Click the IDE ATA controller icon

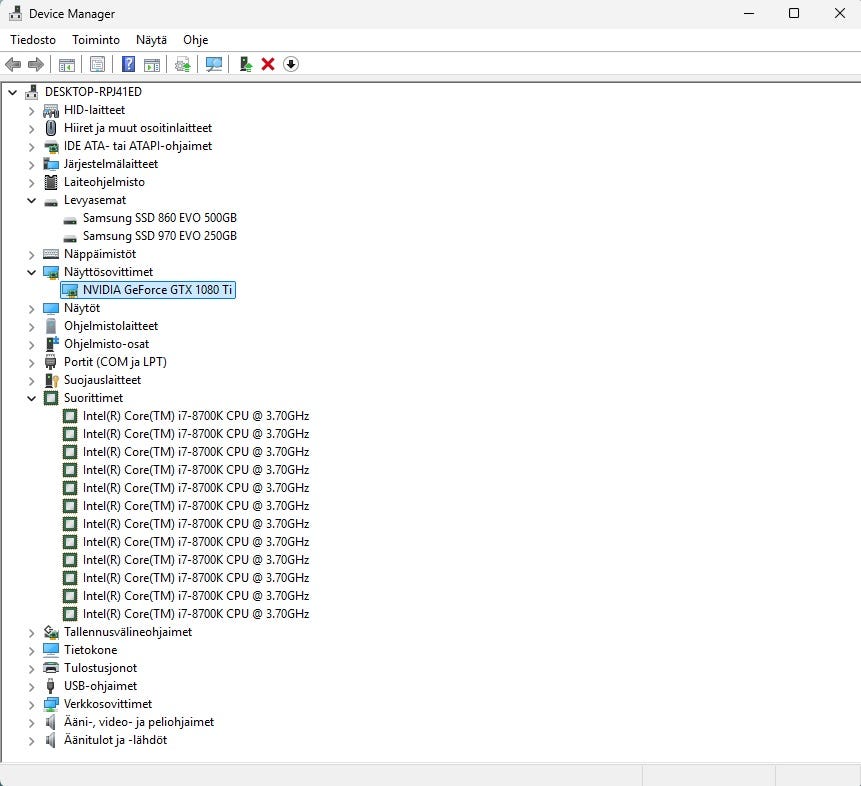(x=51, y=147)
